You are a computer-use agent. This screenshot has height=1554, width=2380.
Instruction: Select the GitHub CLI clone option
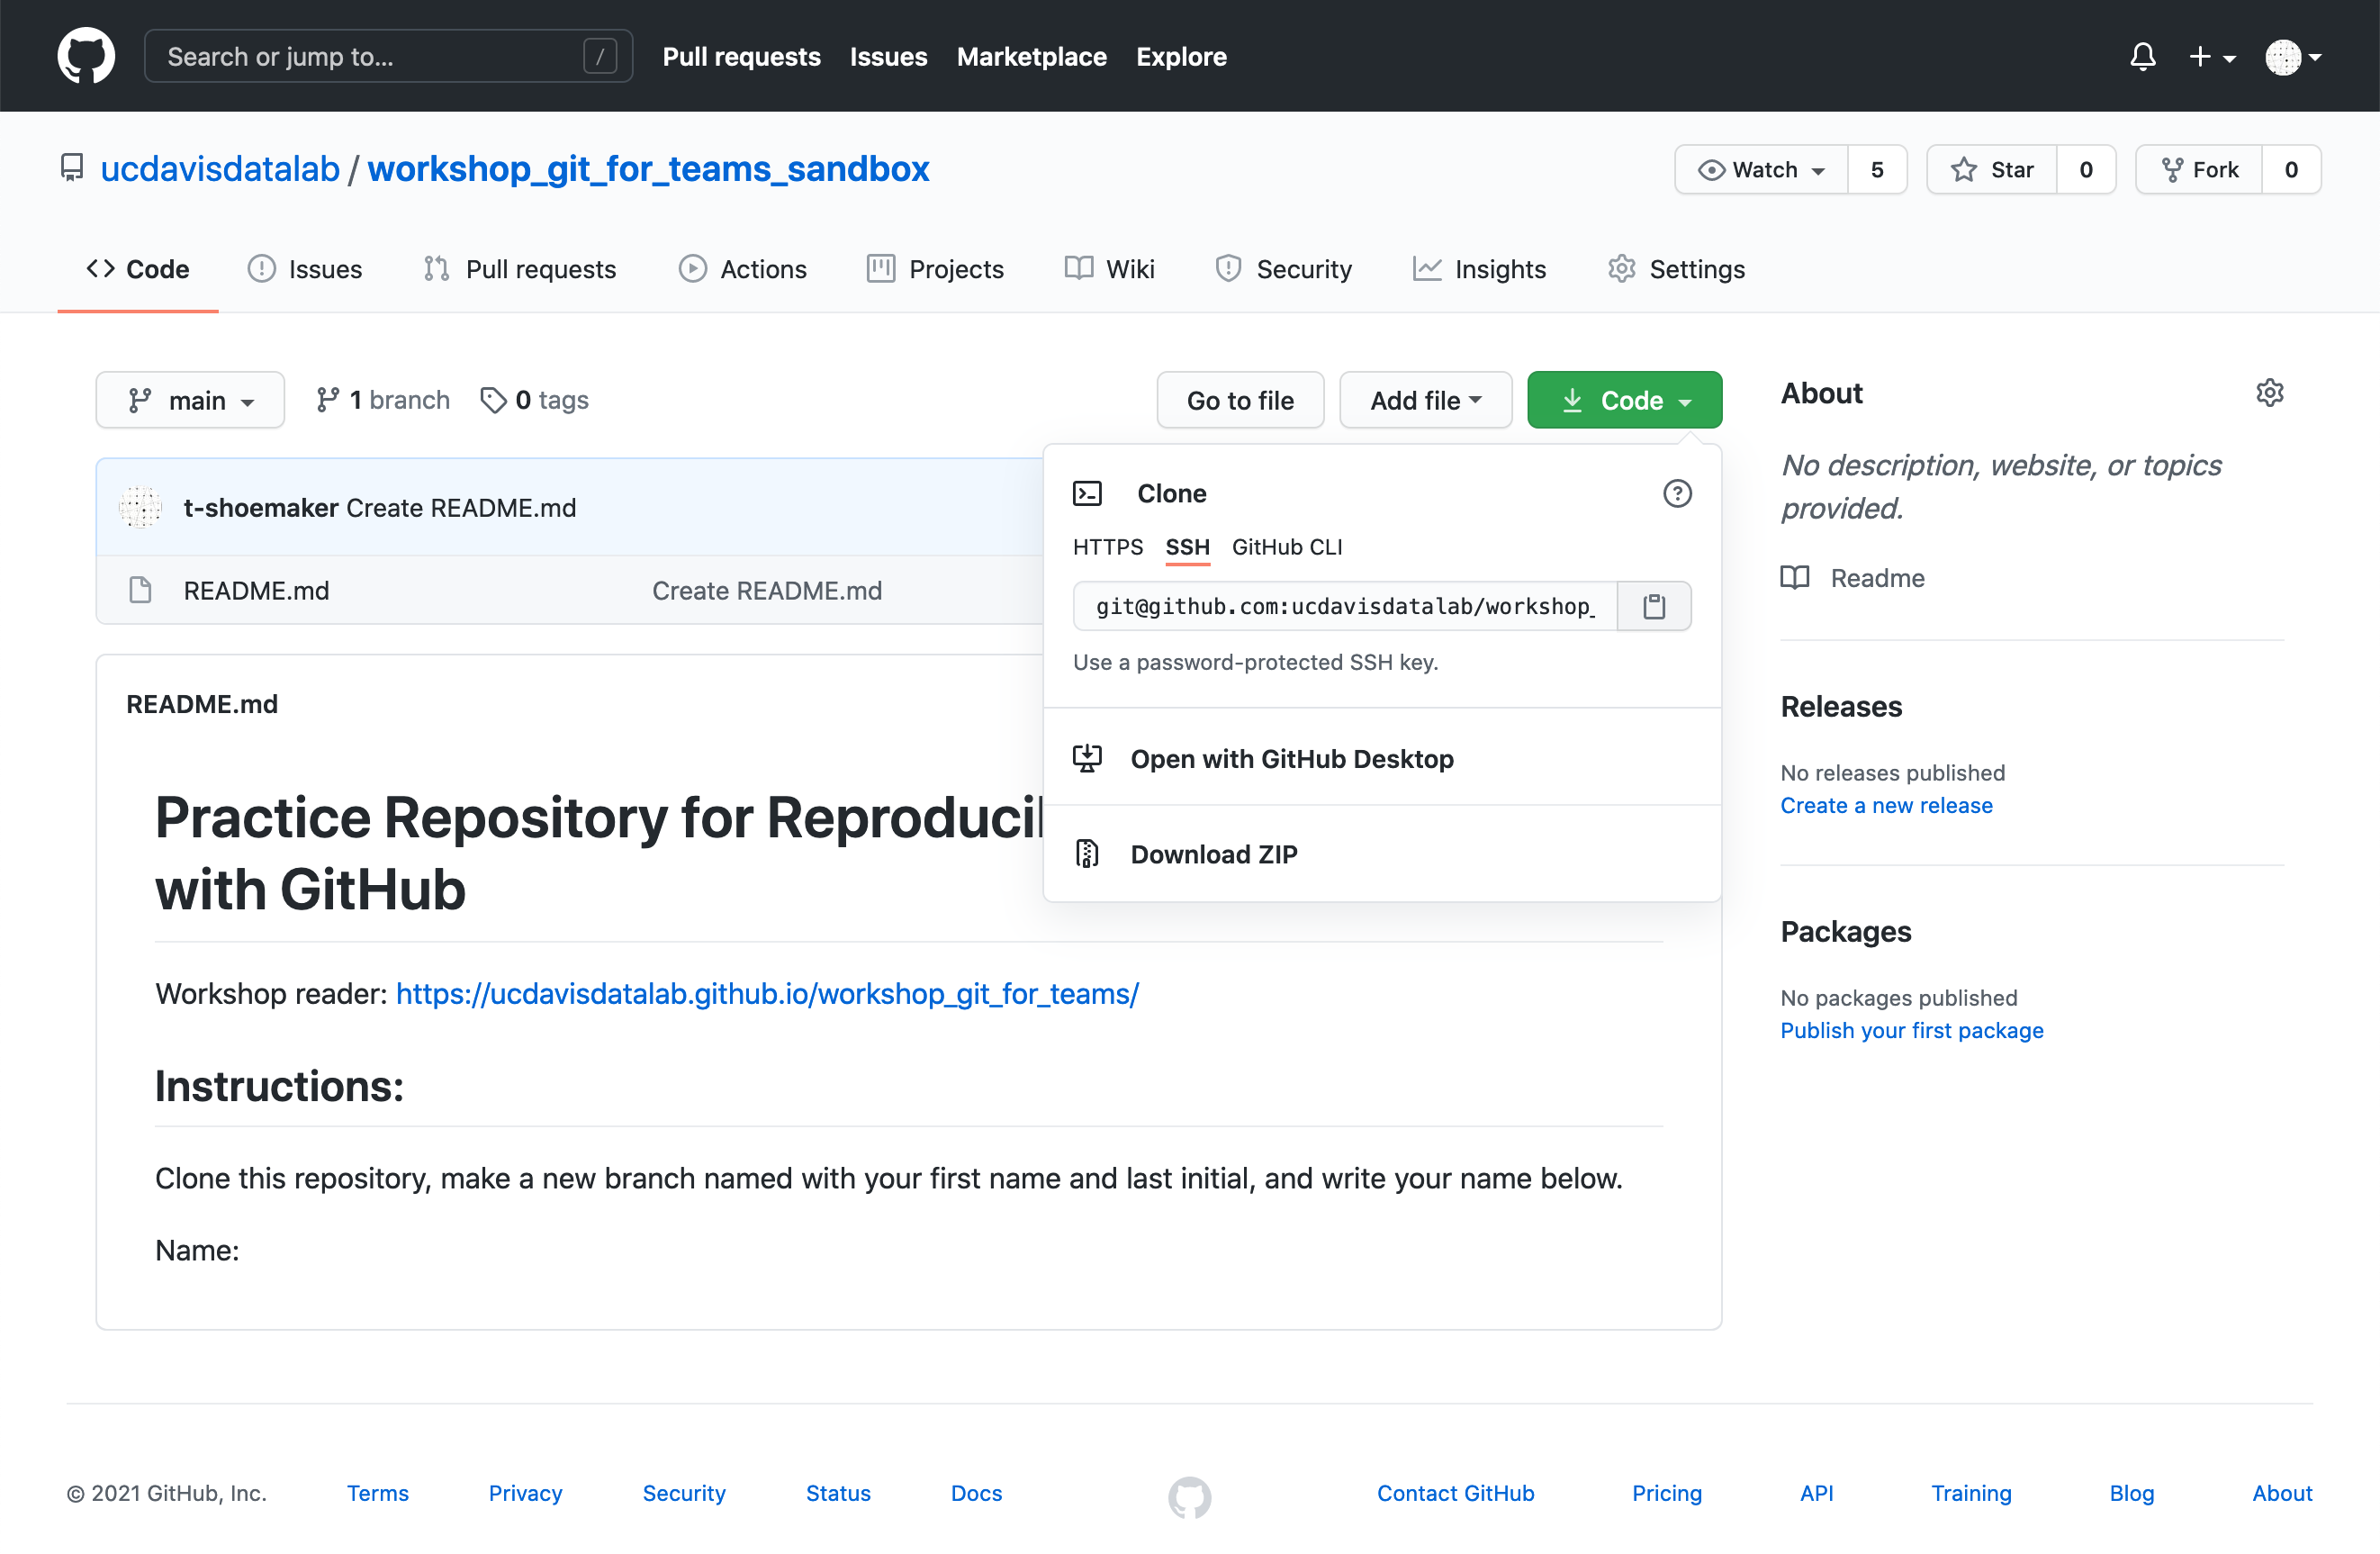pyautogui.click(x=1287, y=547)
